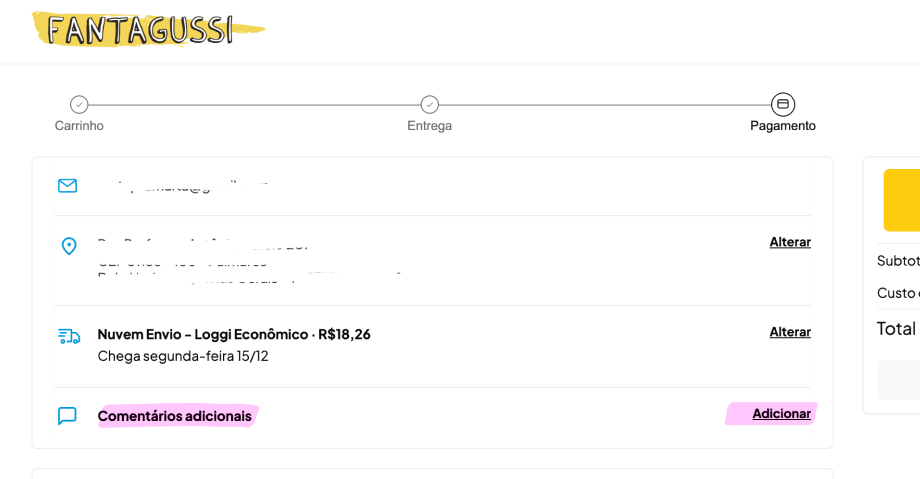Click Adicionar to add comments

point(781,414)
